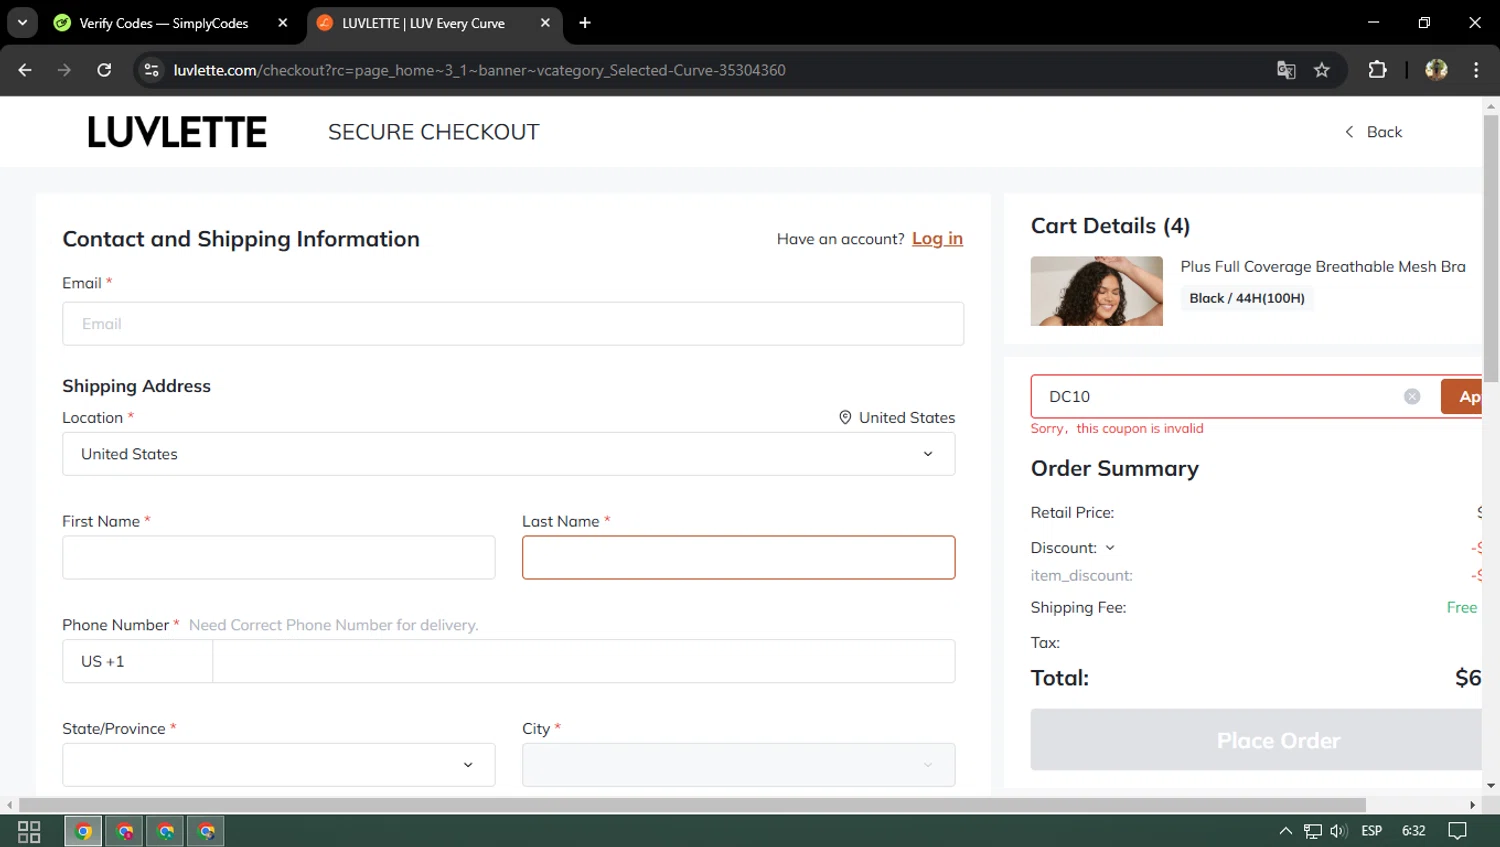The image size is (1500, 847).
Task: Open the City dropdown
Action: [x=738, y=765]
